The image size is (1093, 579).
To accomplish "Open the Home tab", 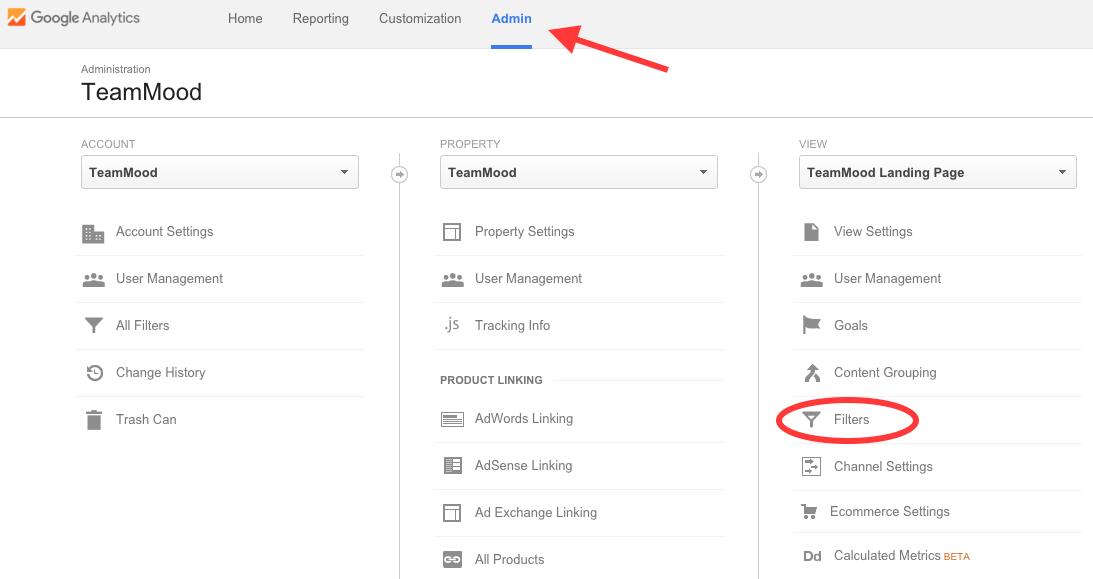I will 245,19.
